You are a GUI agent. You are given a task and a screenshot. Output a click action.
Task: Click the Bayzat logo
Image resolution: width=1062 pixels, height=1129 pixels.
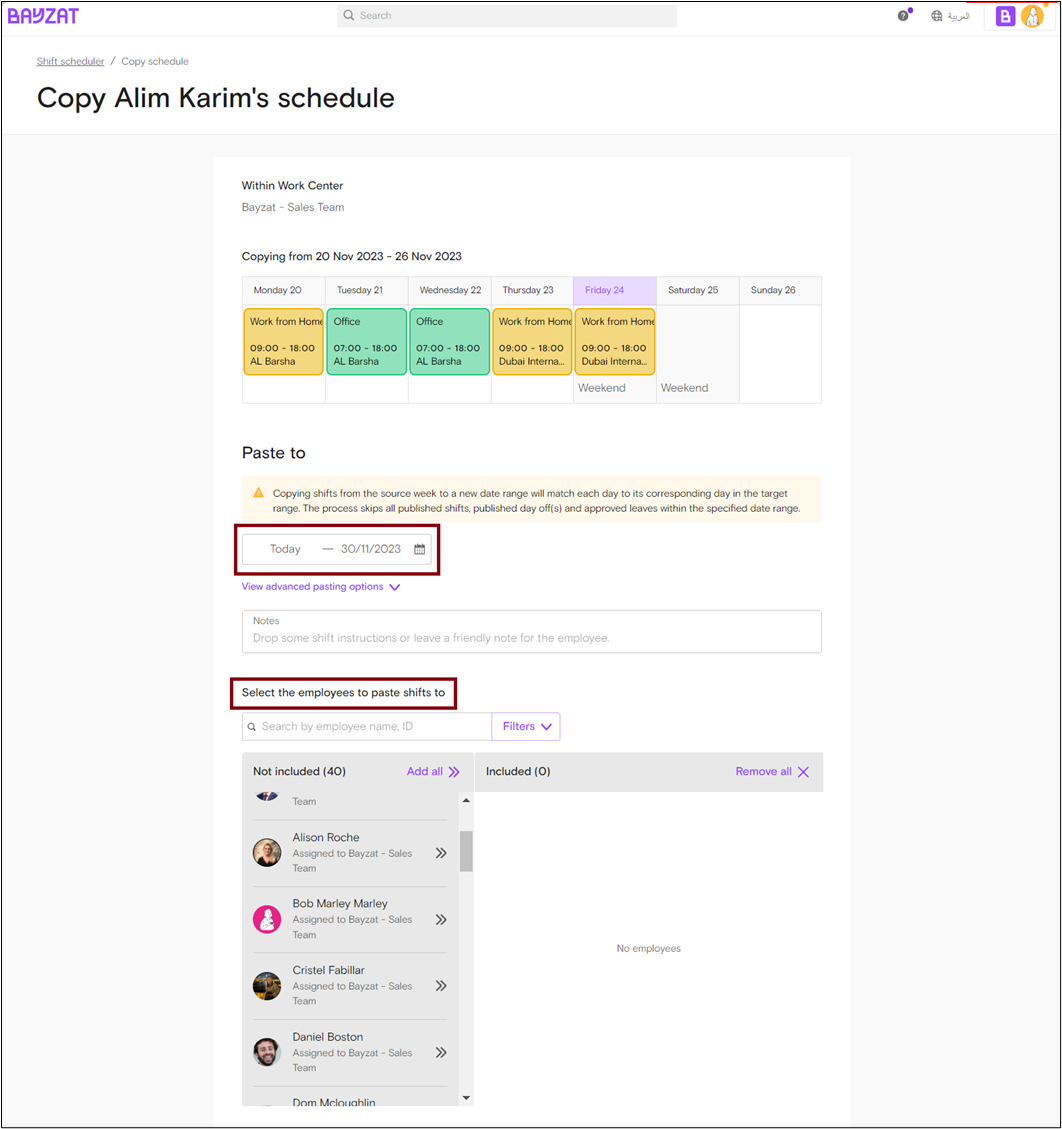pos(43,16)
